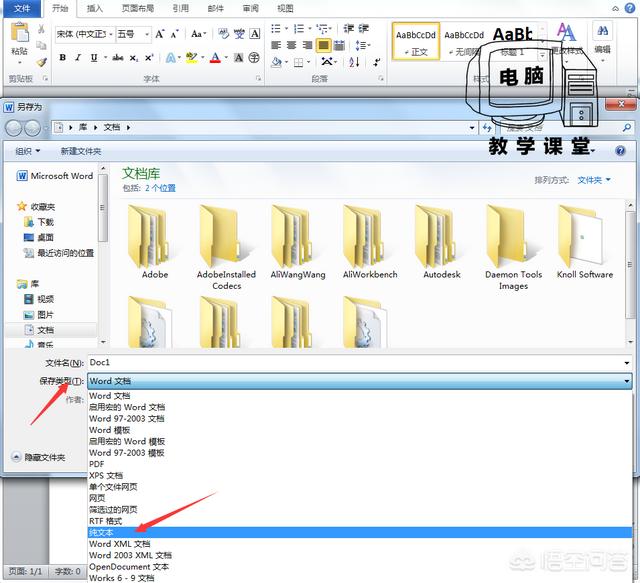Viewport: 640px width, 583px height.
Task: Switch to the 页面布局 tab
Action: tap(138, 9)
